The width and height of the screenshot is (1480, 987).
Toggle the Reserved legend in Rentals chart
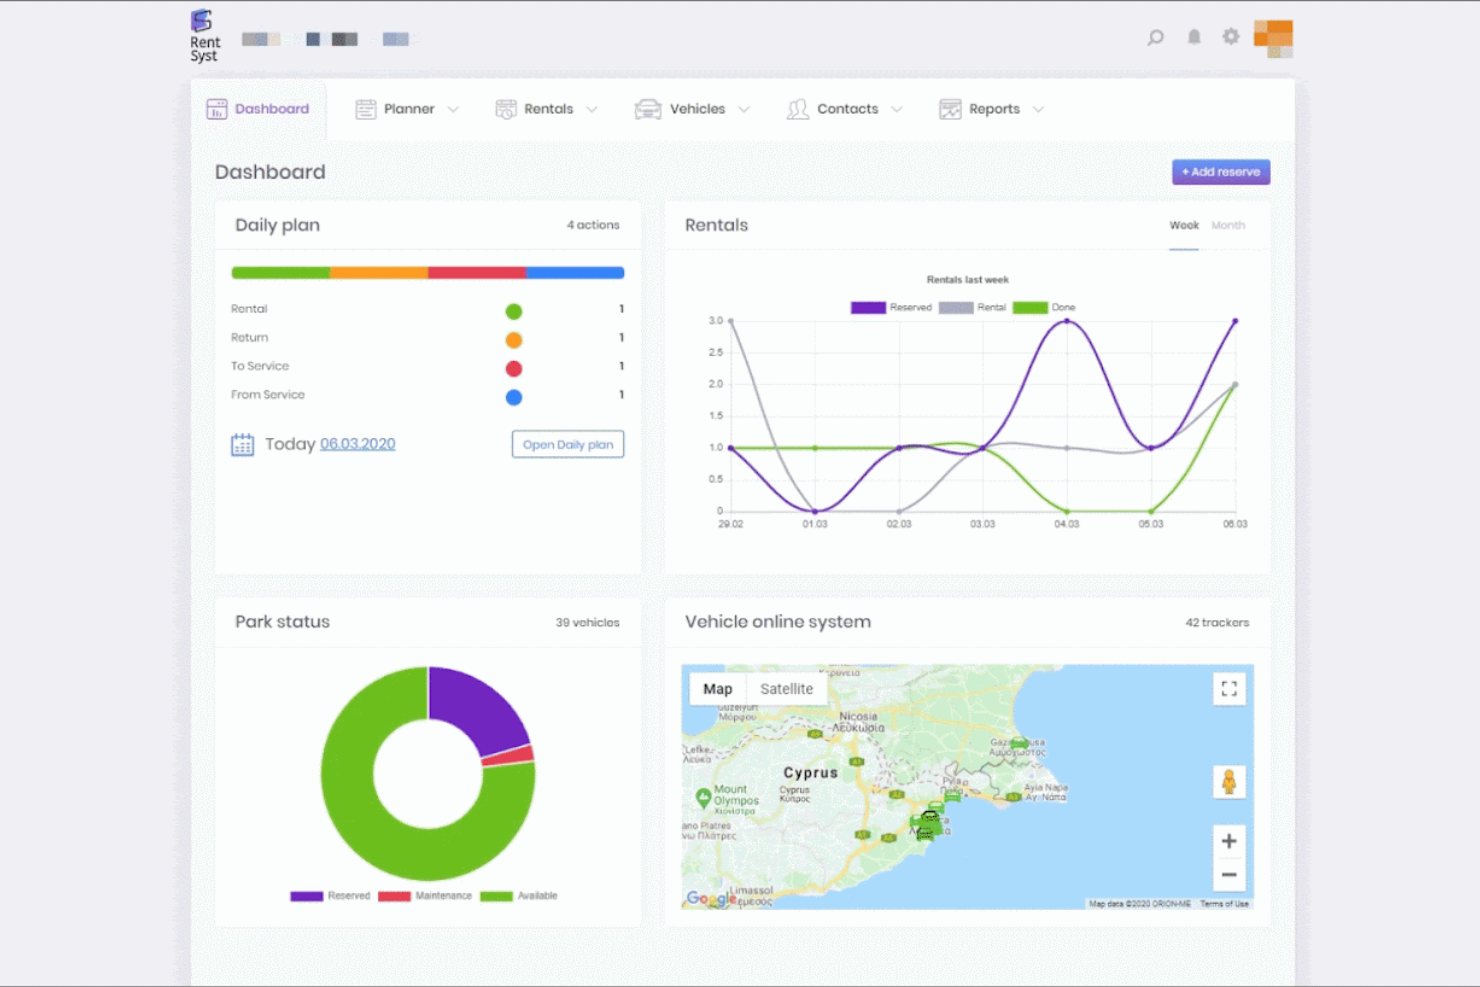pos(890,307)
